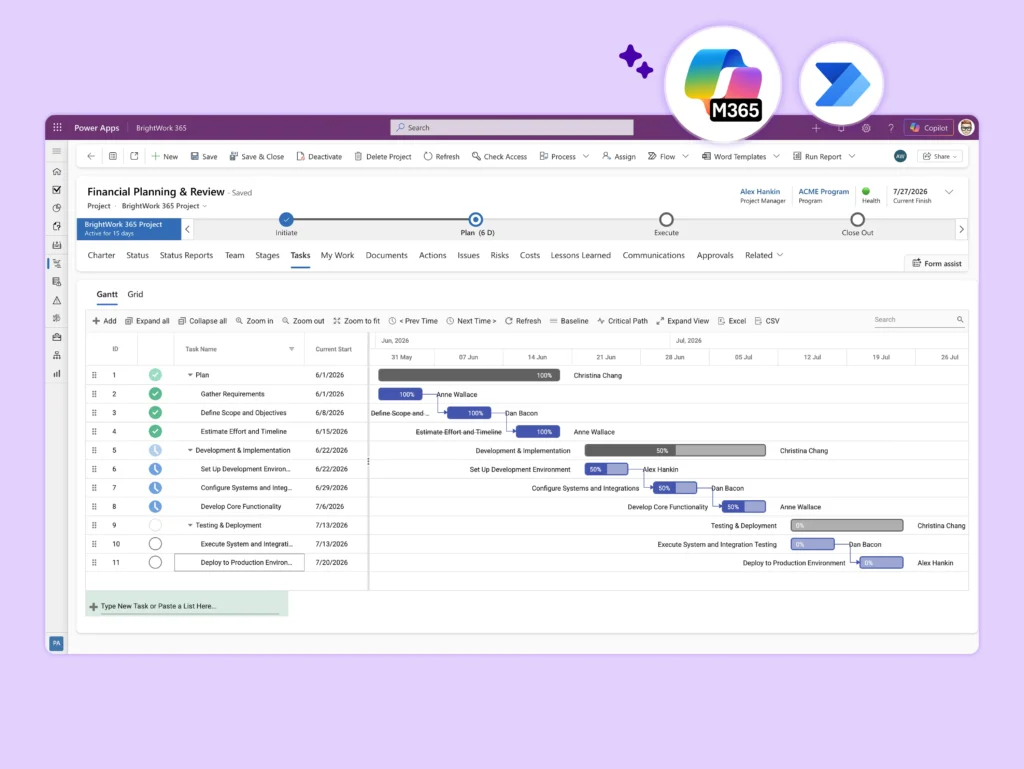Click Refresh in the command bar
The height and width of the screenshot is (769, 1024).
click(x=441, y=157)
